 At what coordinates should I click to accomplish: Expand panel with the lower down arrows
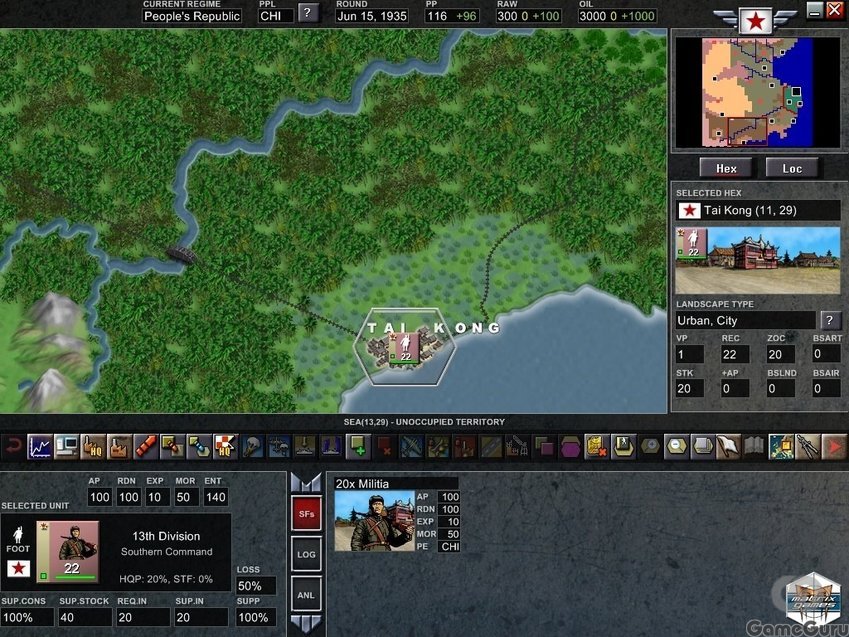click(x=306, y=623)
